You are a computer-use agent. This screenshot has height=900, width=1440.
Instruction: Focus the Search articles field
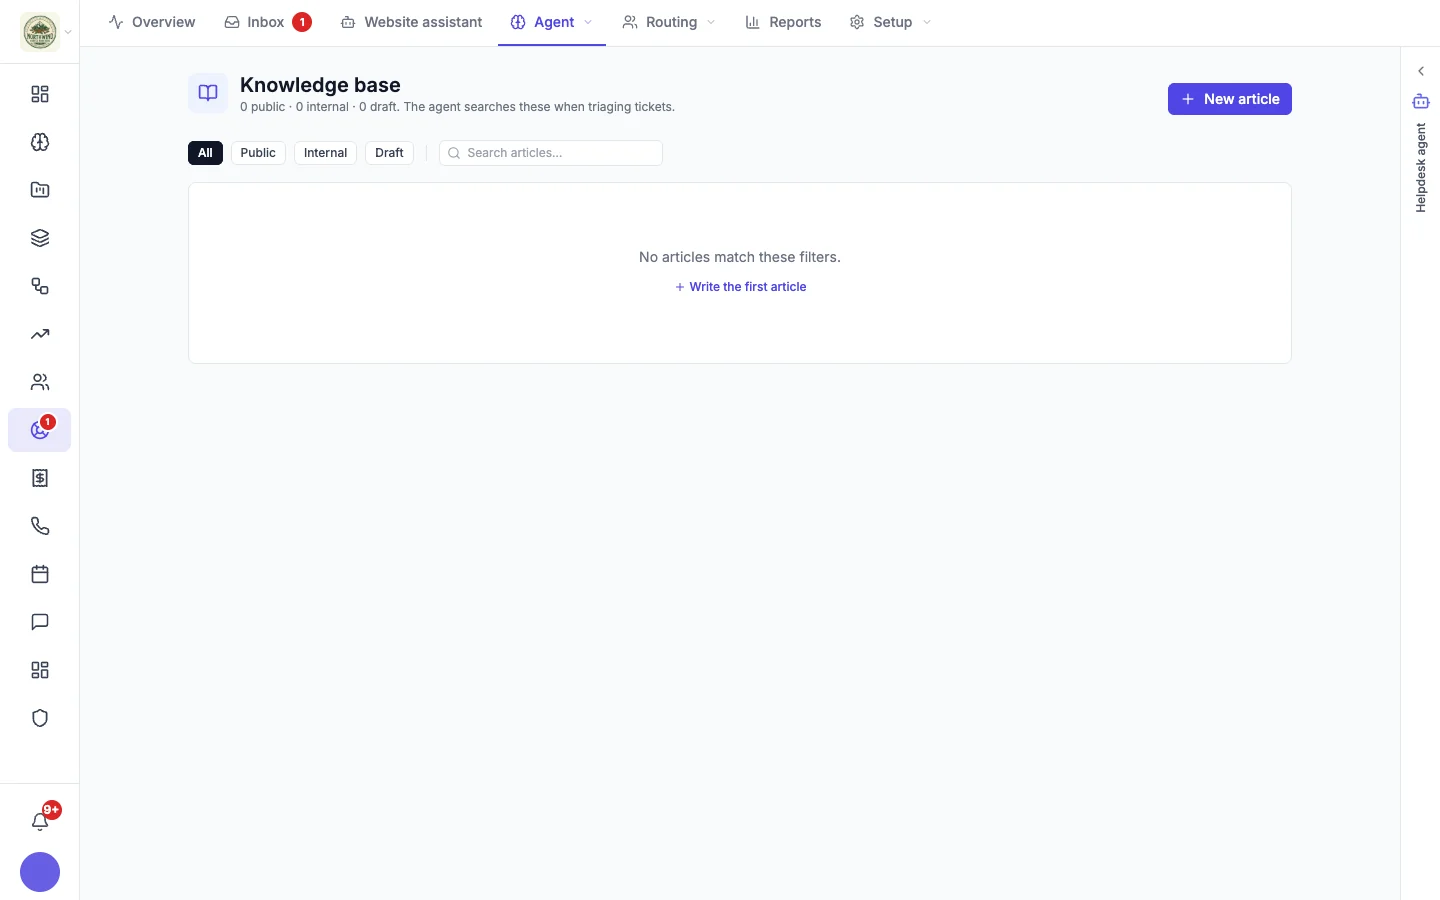551,153
